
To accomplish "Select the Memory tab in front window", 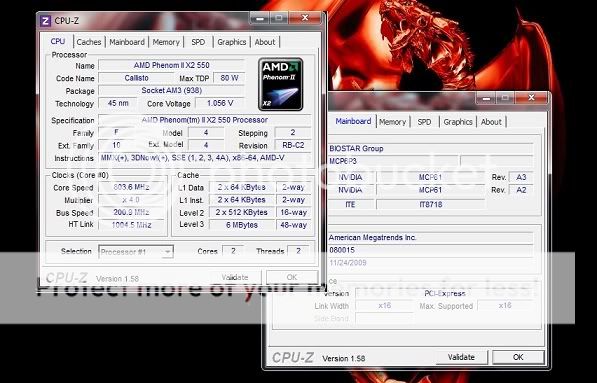I will (x=166, y=42).
